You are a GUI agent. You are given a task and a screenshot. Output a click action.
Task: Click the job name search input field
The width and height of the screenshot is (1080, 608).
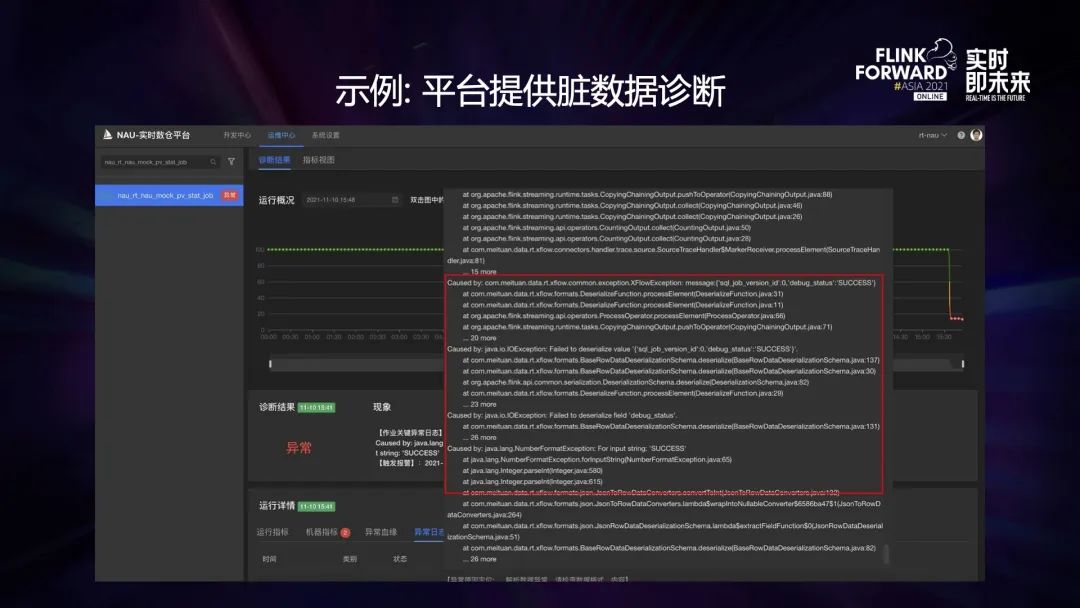[160, 162]
